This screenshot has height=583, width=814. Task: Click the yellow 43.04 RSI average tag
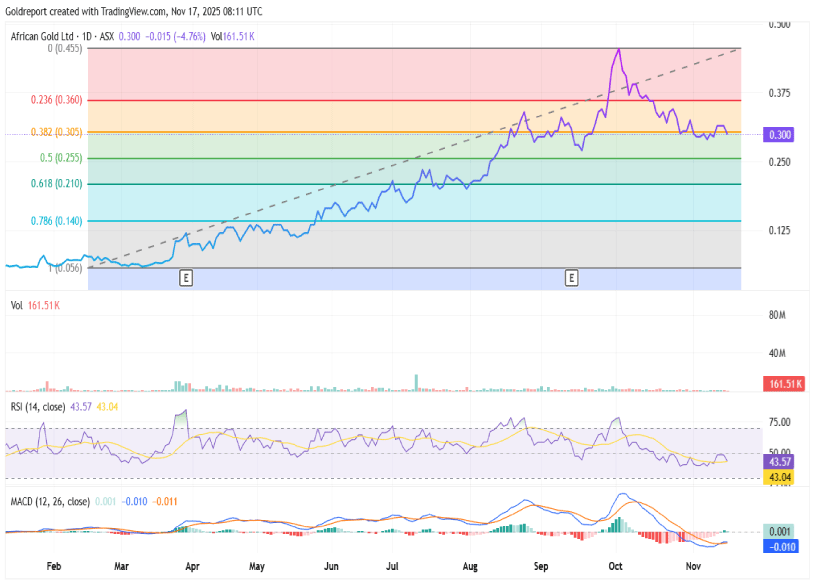click(x=779, y=477)
